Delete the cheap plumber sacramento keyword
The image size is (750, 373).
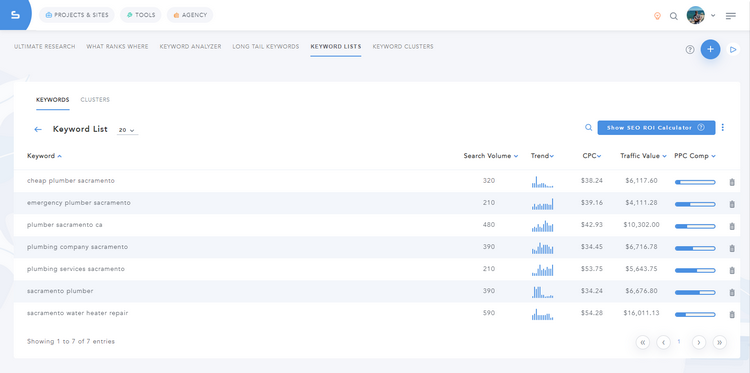click(x=732, y=182)
